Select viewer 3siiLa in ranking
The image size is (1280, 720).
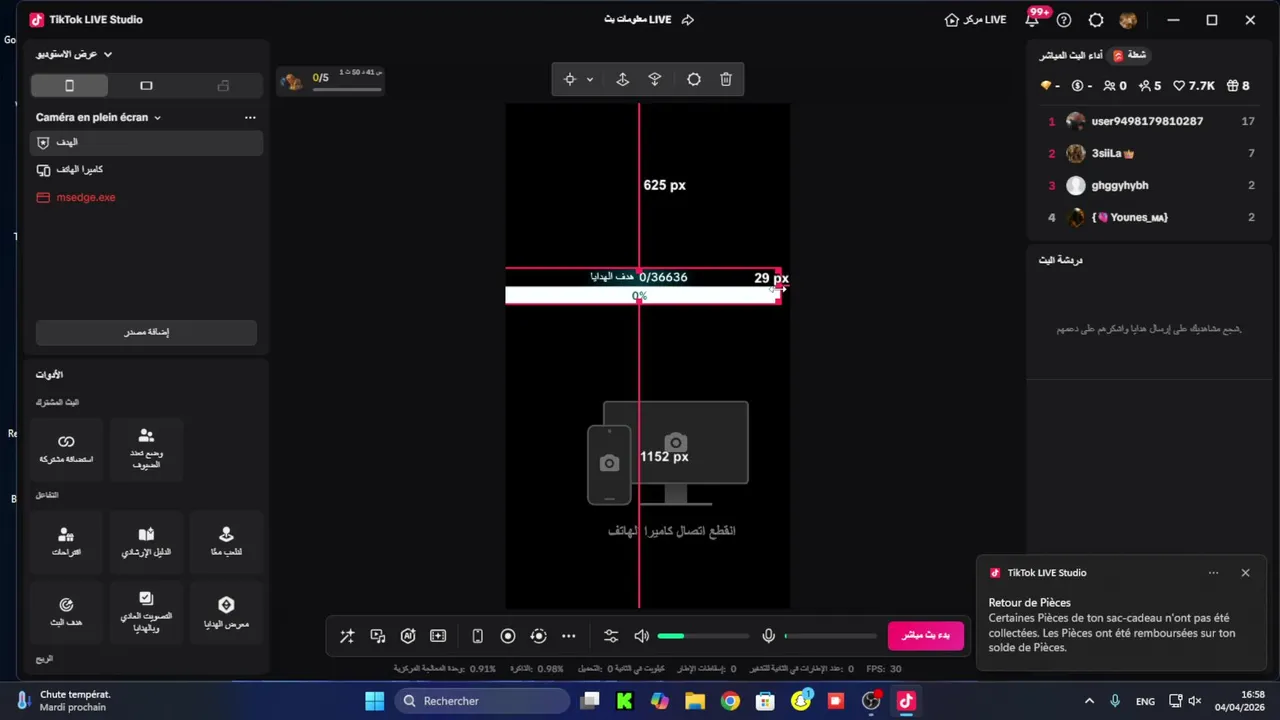click(x=1150, y=153)
